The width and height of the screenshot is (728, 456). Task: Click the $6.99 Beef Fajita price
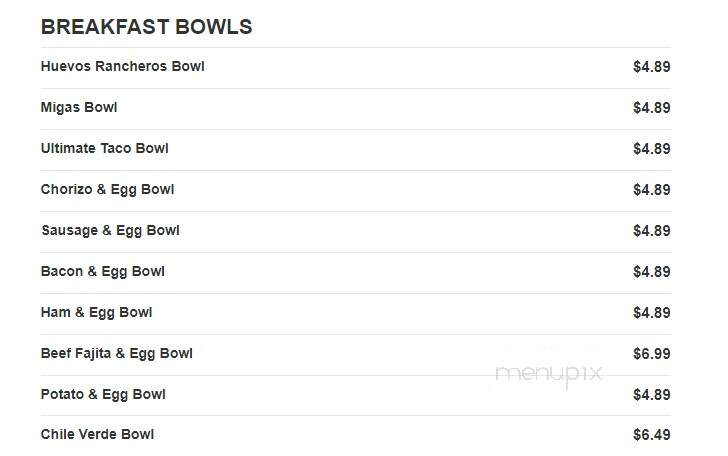652,354
